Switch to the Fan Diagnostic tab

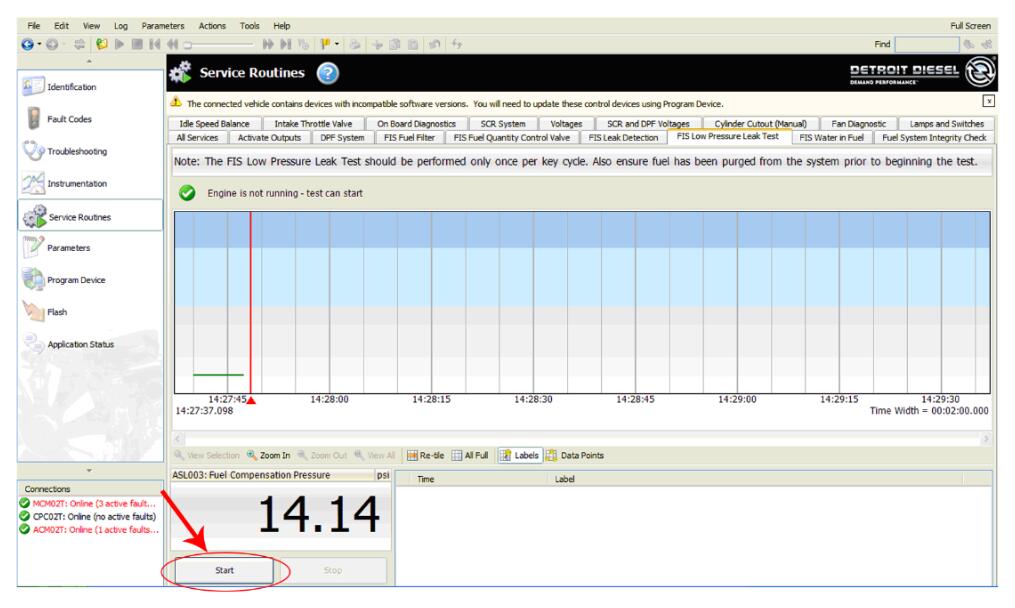(858, 124)
